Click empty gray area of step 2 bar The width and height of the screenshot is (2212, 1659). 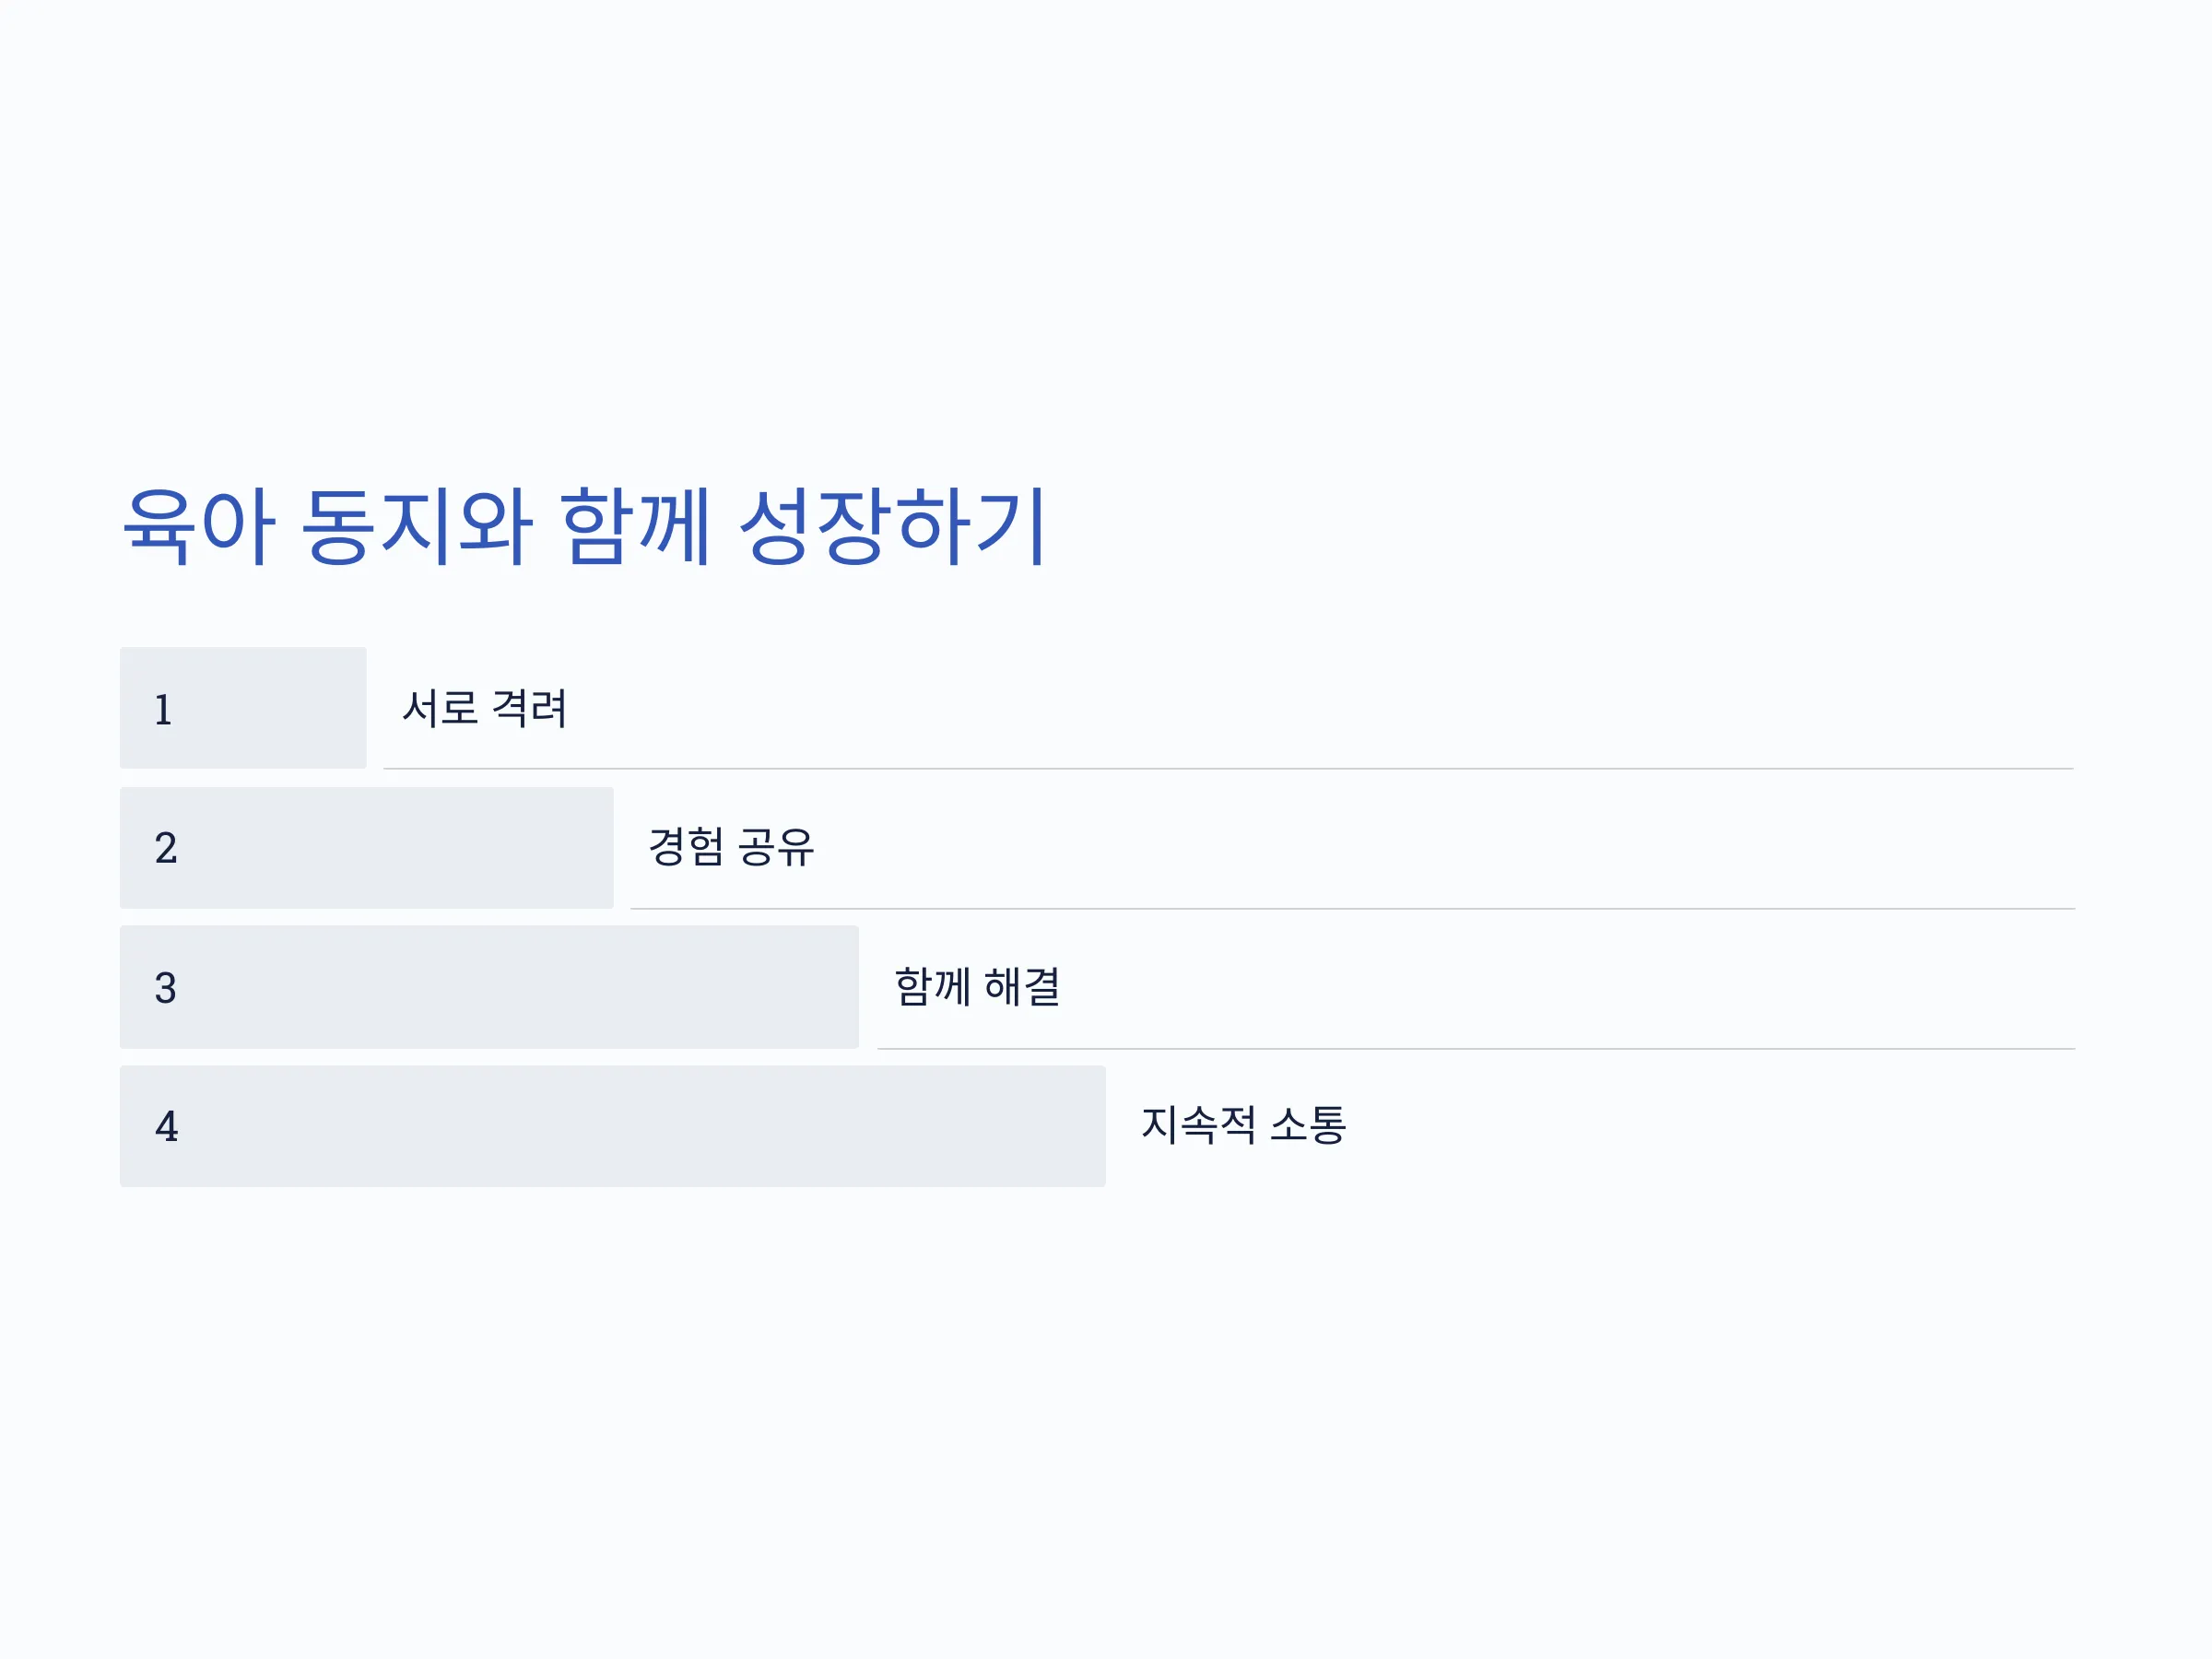point(400,848)
